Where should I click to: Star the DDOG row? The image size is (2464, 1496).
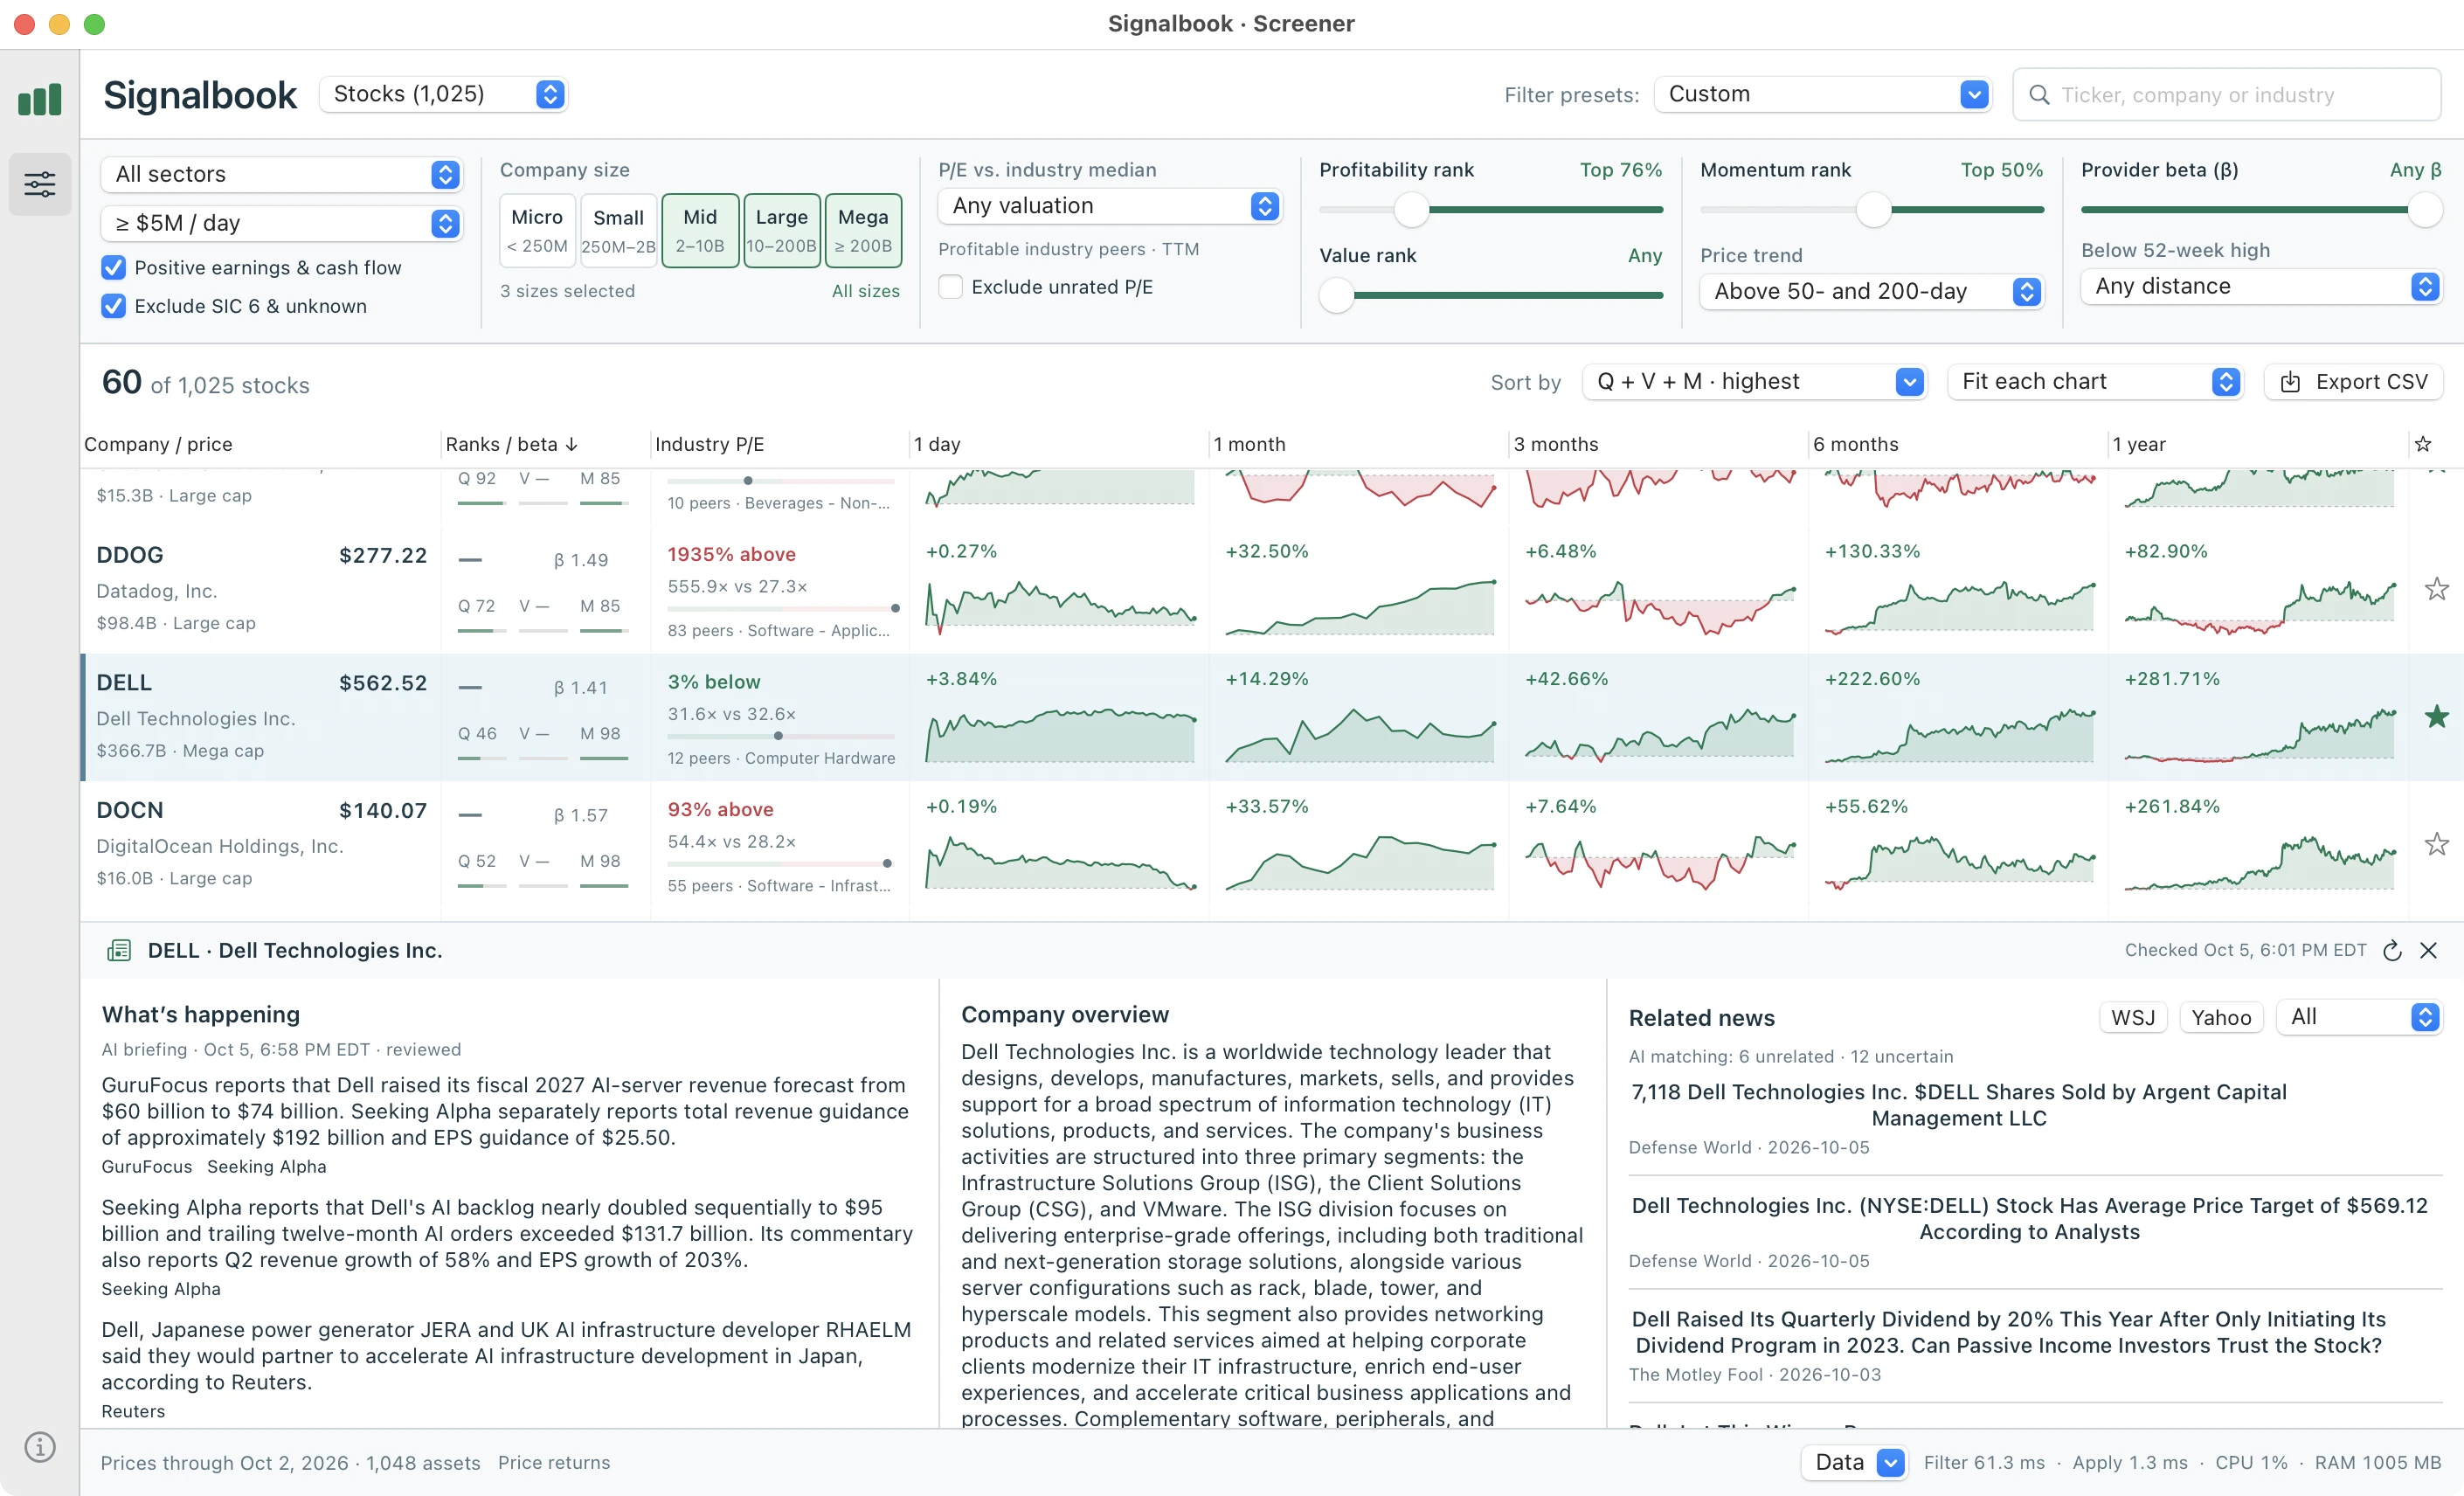[x=2436, y=589]
